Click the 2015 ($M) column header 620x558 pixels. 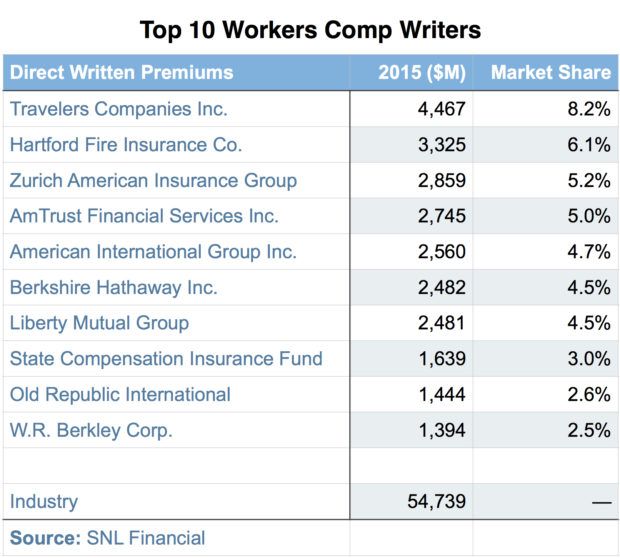422,72
